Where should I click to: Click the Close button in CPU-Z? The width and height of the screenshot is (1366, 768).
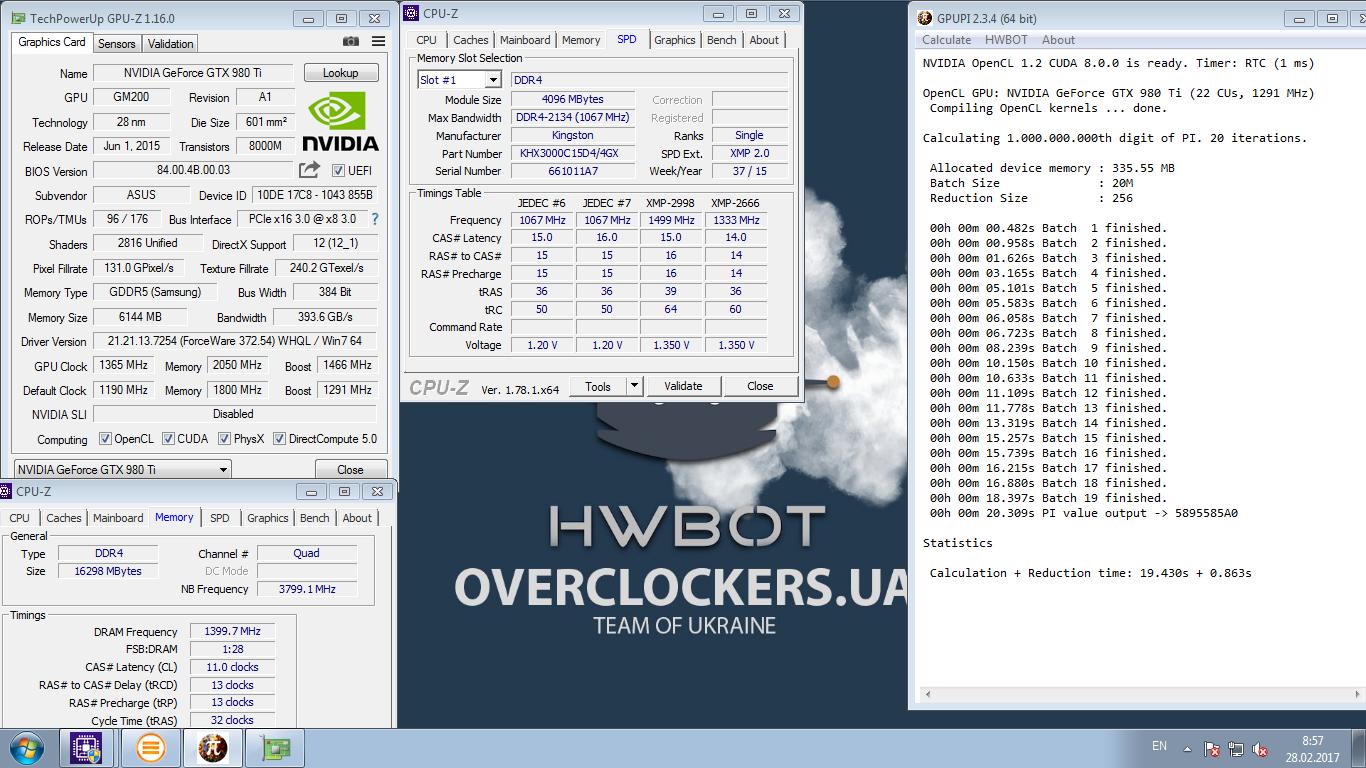(760, 386)
